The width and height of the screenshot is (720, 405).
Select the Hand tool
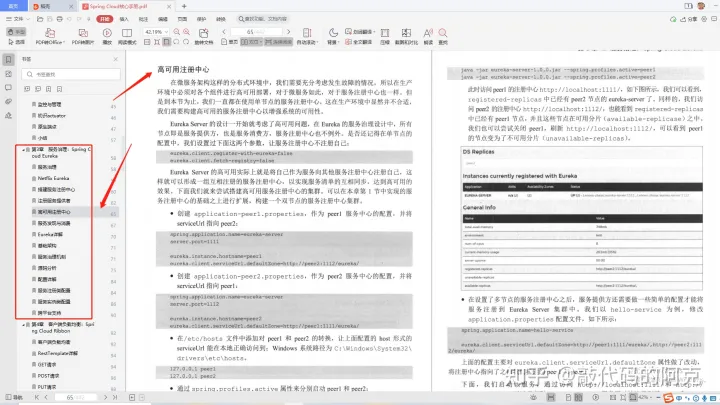pos(16,32)
